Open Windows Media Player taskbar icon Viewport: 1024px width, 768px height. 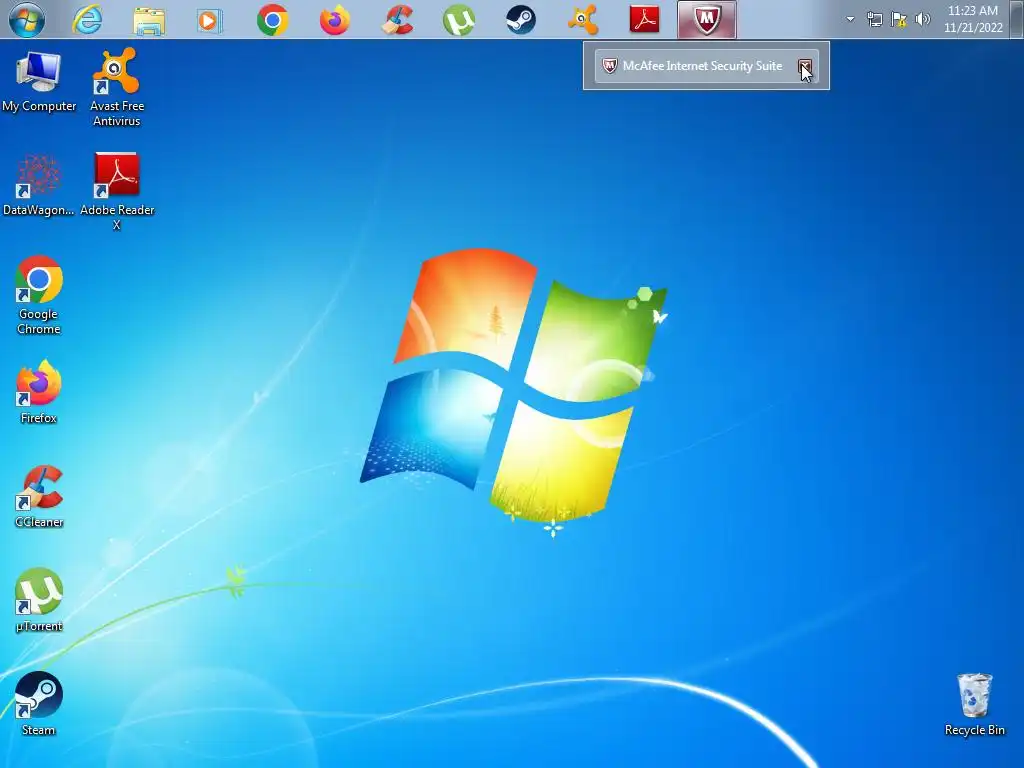(210, 20)
